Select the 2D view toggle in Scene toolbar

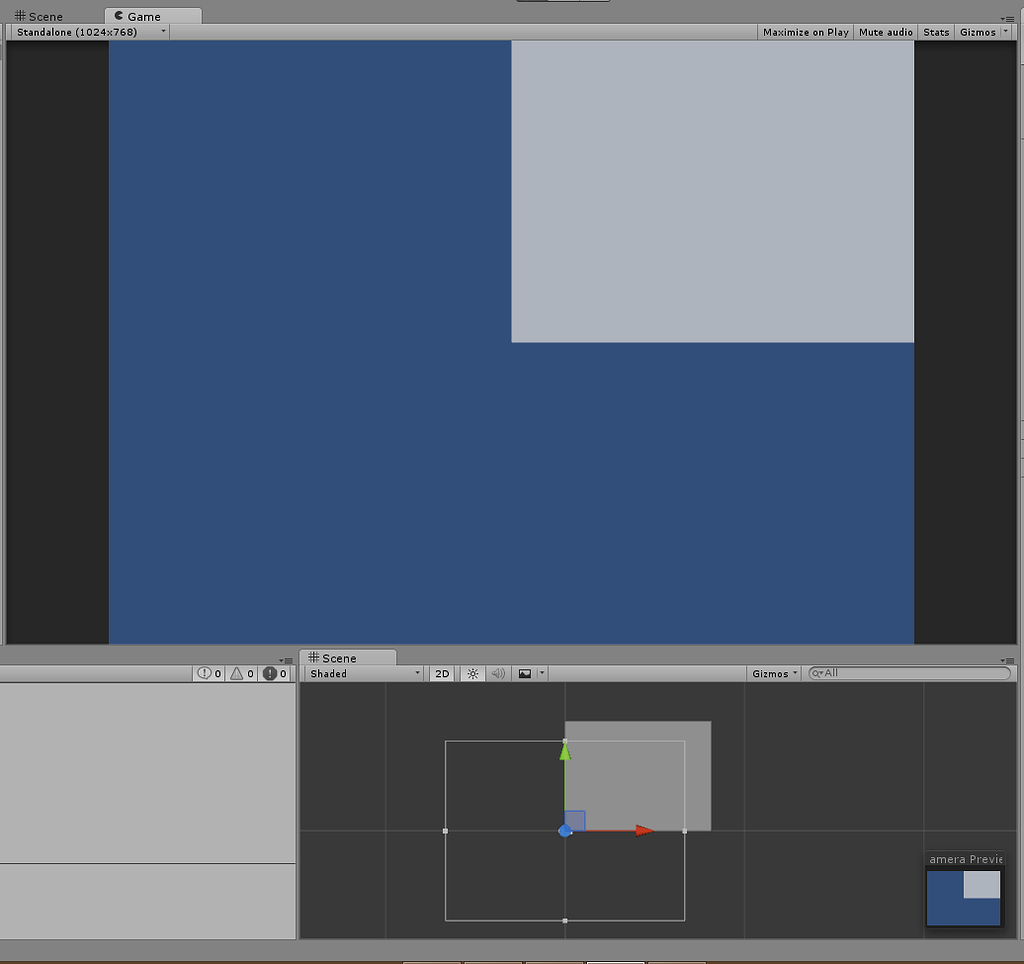coord(441,673)
